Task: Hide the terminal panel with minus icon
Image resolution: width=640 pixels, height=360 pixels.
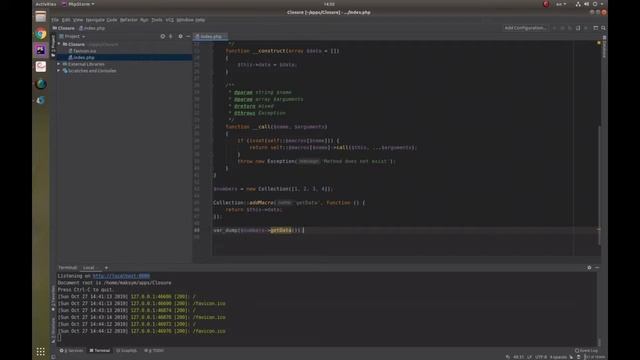Action: [x=597, y=268]
